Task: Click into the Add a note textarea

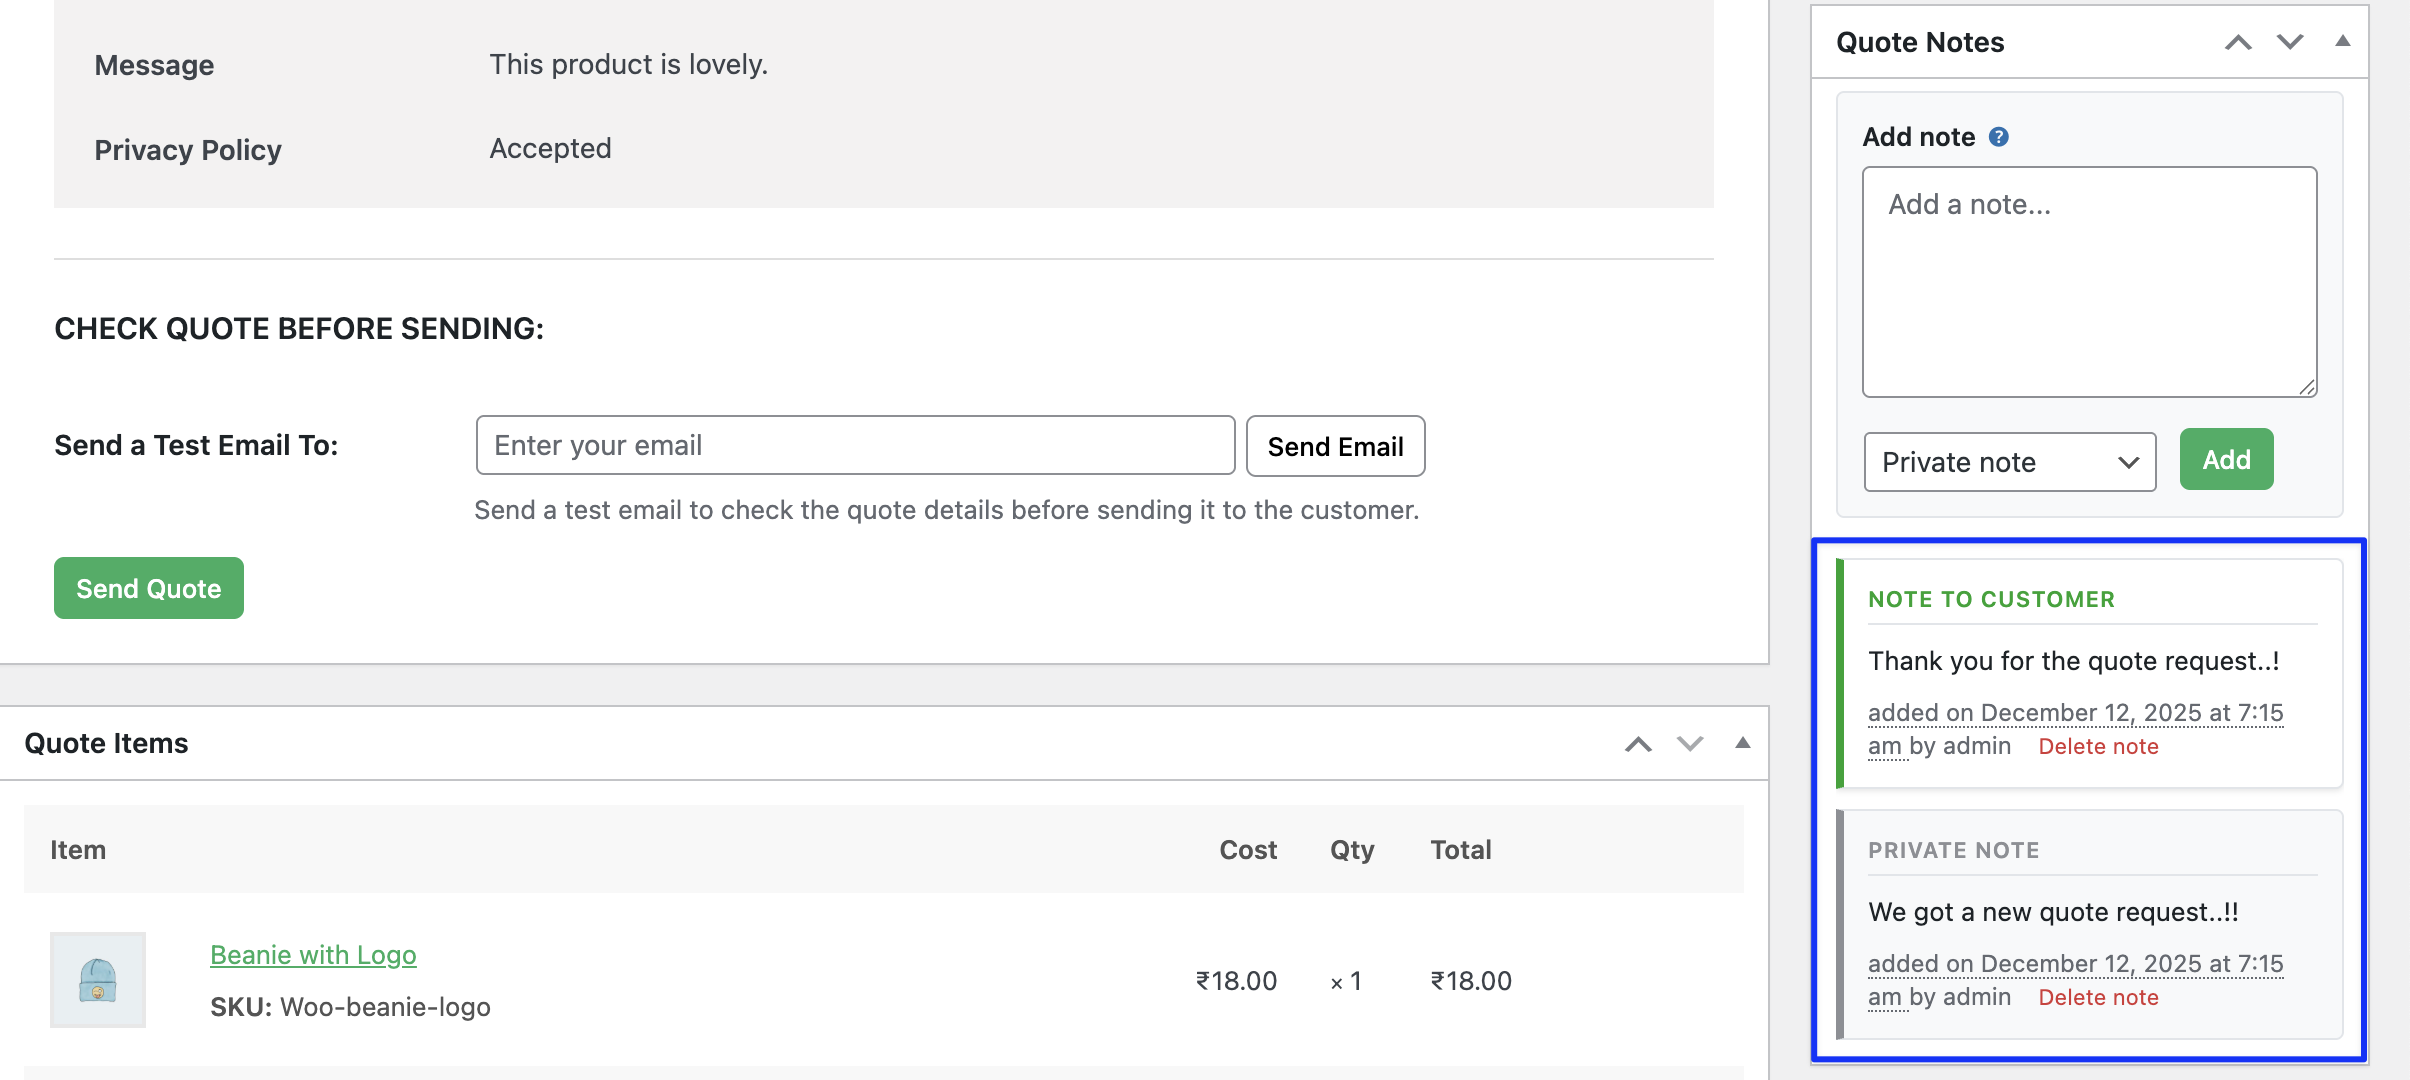Action: (x=2088, y=282)
